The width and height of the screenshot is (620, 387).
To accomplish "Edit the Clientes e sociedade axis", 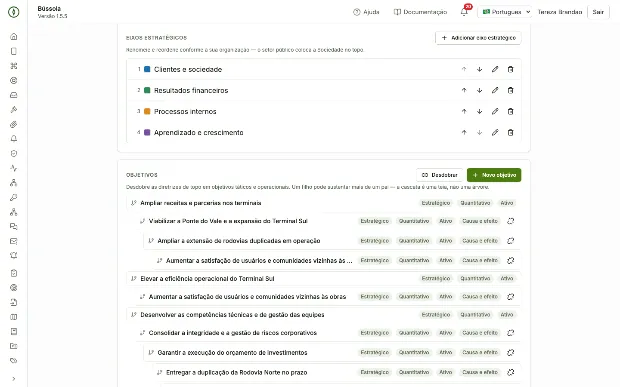I will click(495, 69).
